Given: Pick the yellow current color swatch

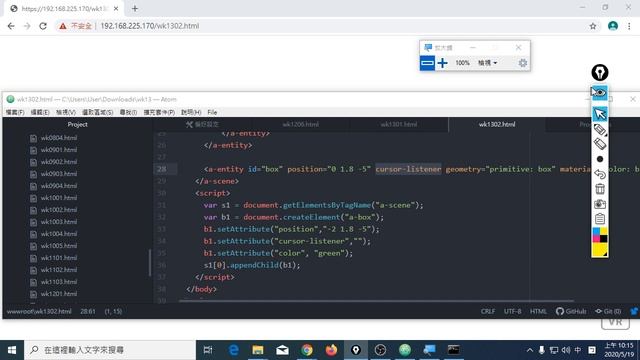Looking at the screenshot, I should click(600, 250).
